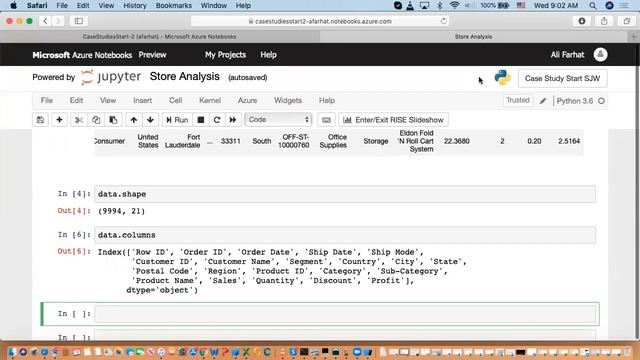
Task: Go forward with Safari forward arrow
Action: point(58,21)
